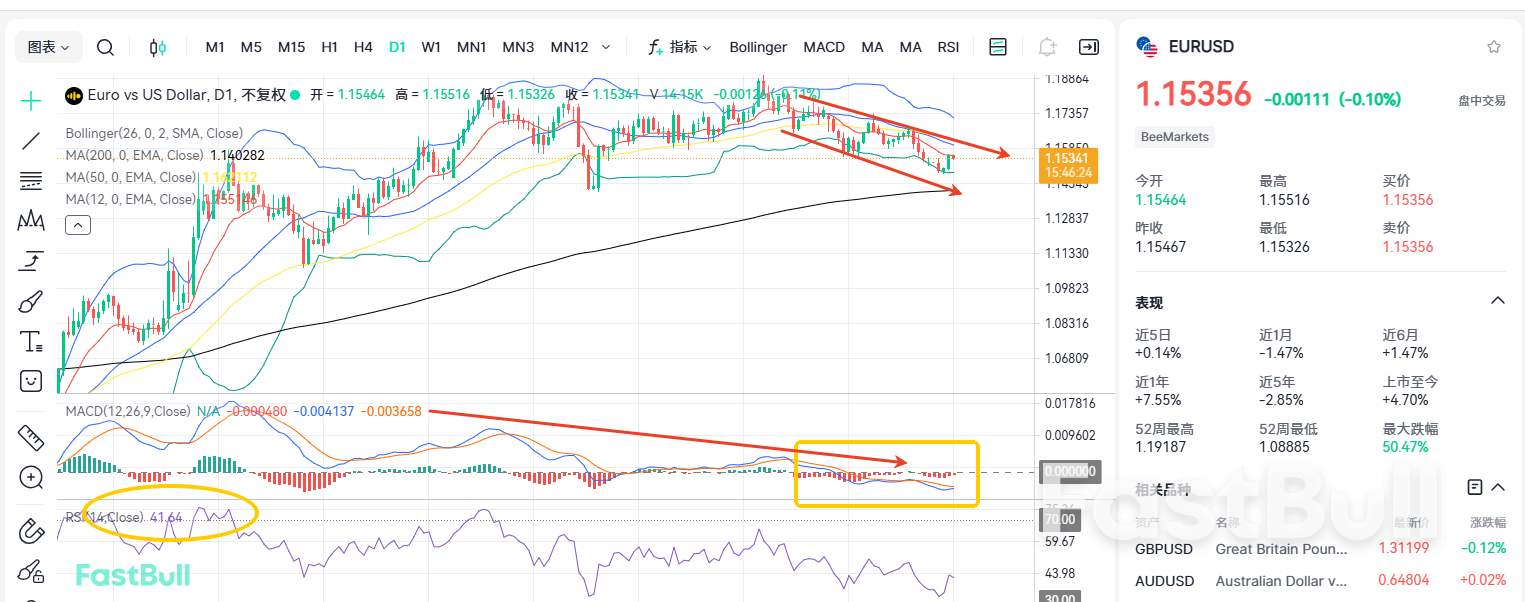Switch to the H4 timeframe
Image resolution: width=1525 pixels, height=602 pixels.
(x=363, y=47)
